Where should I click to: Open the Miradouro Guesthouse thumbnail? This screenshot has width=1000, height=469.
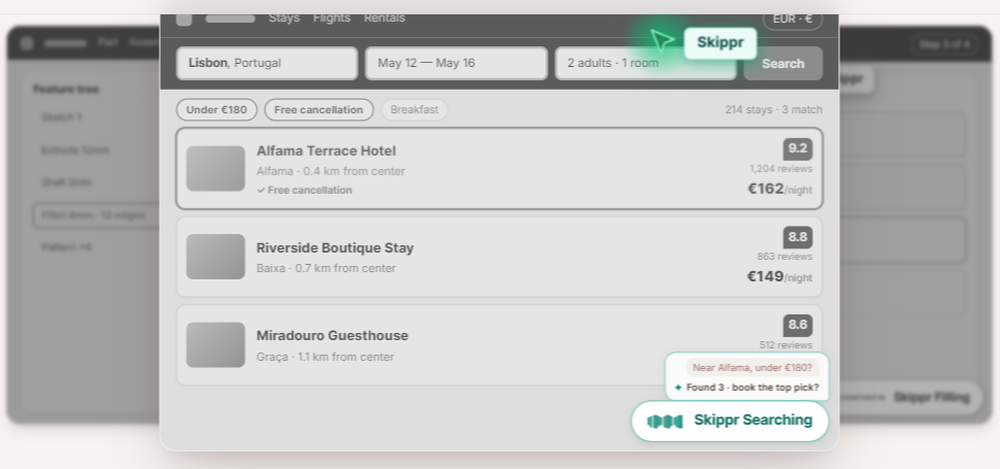point(216,345)
